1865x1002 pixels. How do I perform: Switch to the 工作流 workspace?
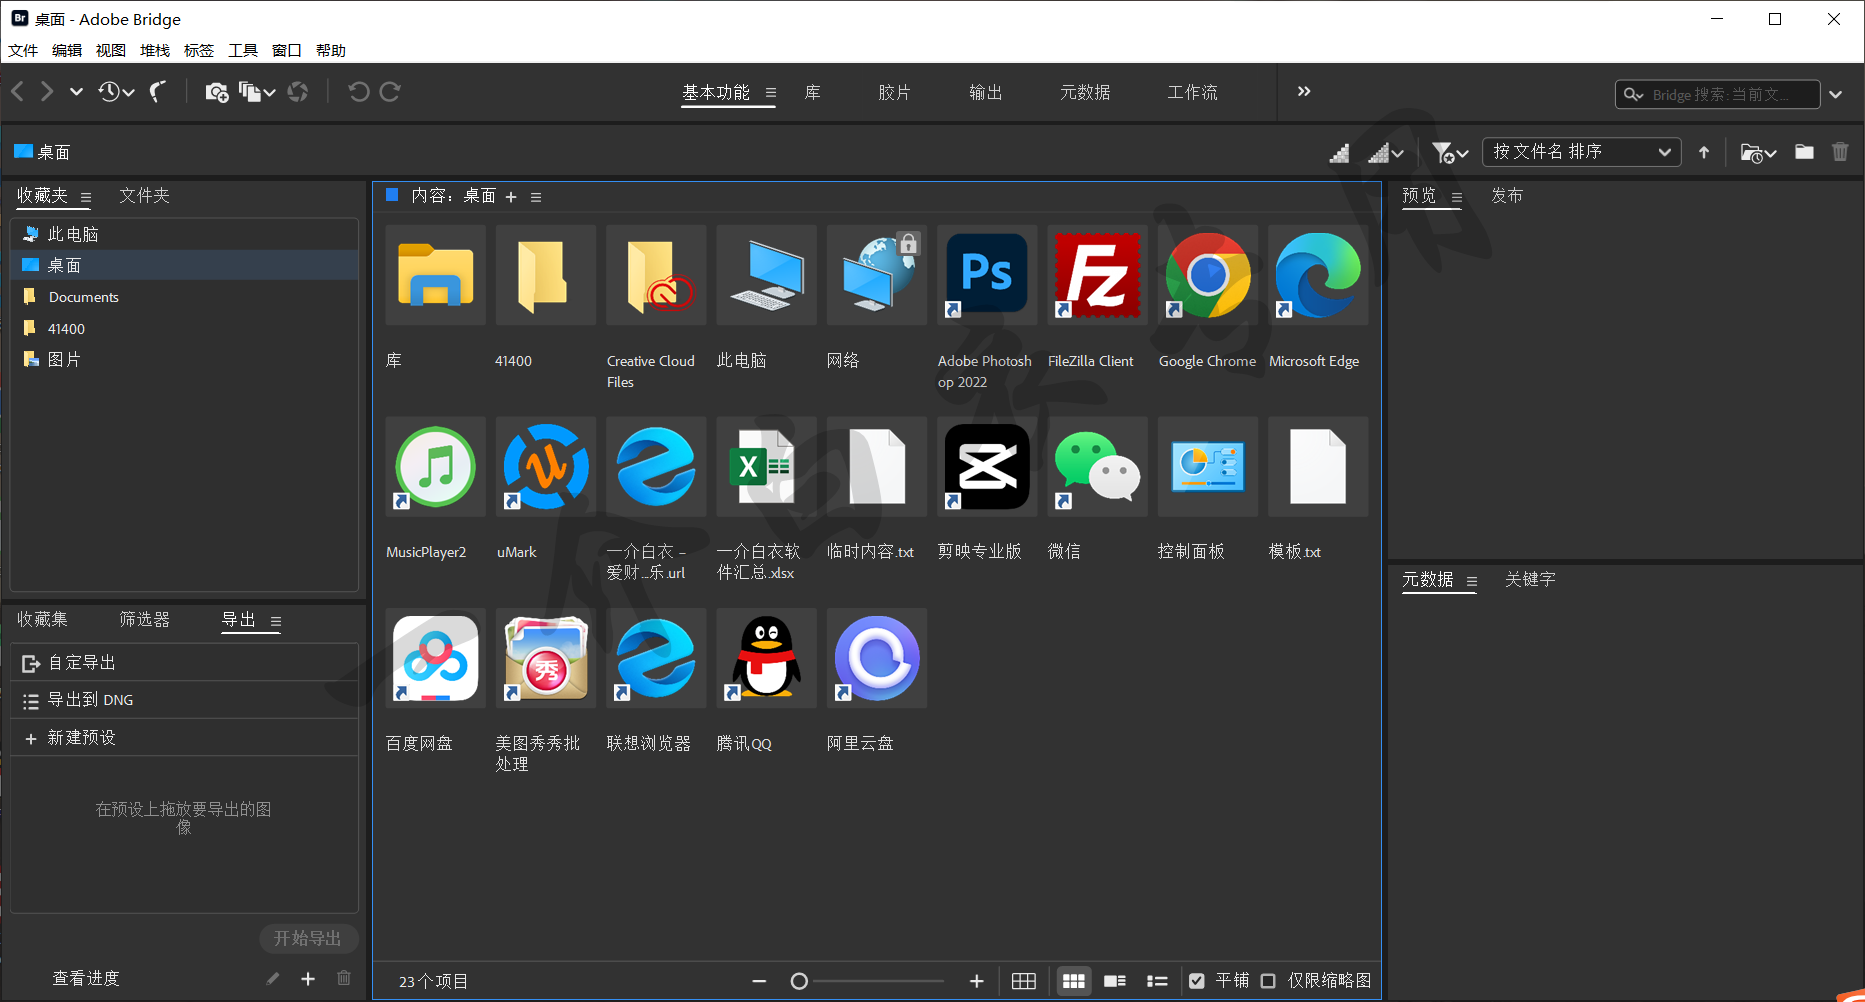coord(1192,92)
